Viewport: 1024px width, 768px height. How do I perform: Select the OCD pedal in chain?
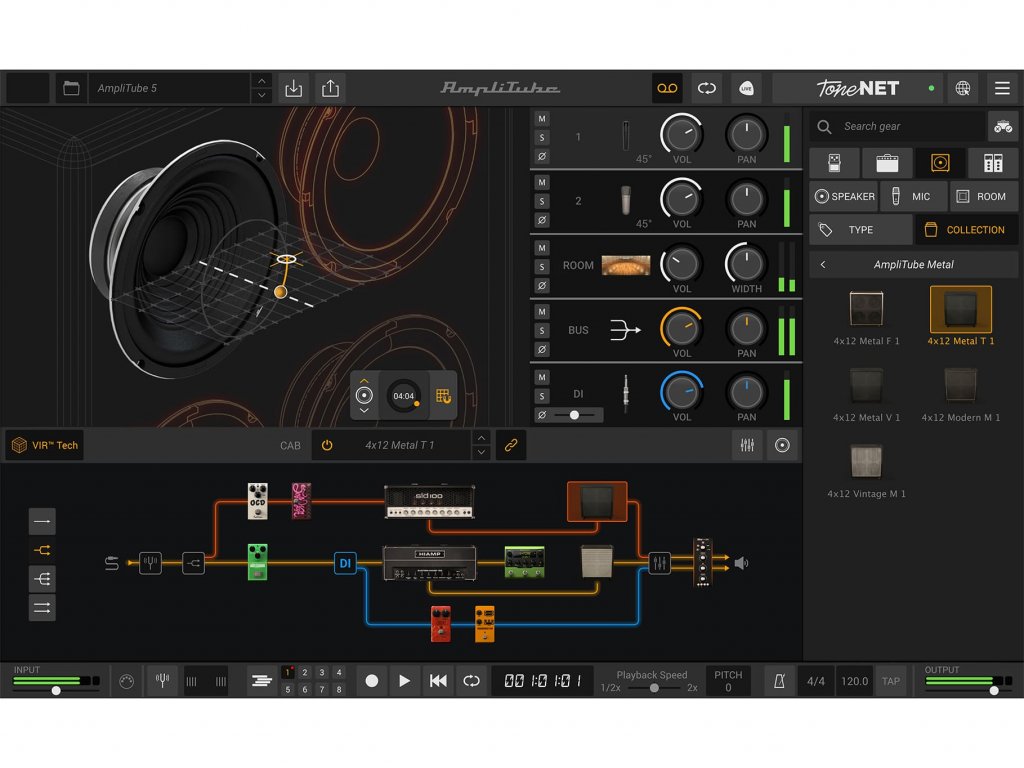(258, 502)
